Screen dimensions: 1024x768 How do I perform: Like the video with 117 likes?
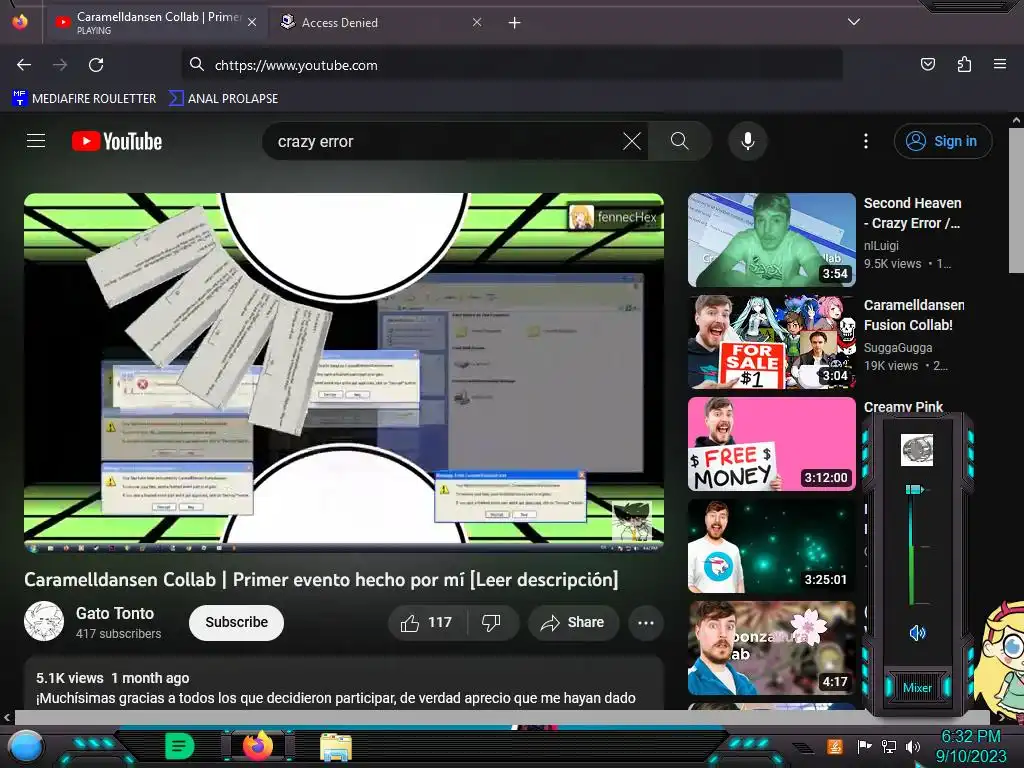tap(427, 622)
